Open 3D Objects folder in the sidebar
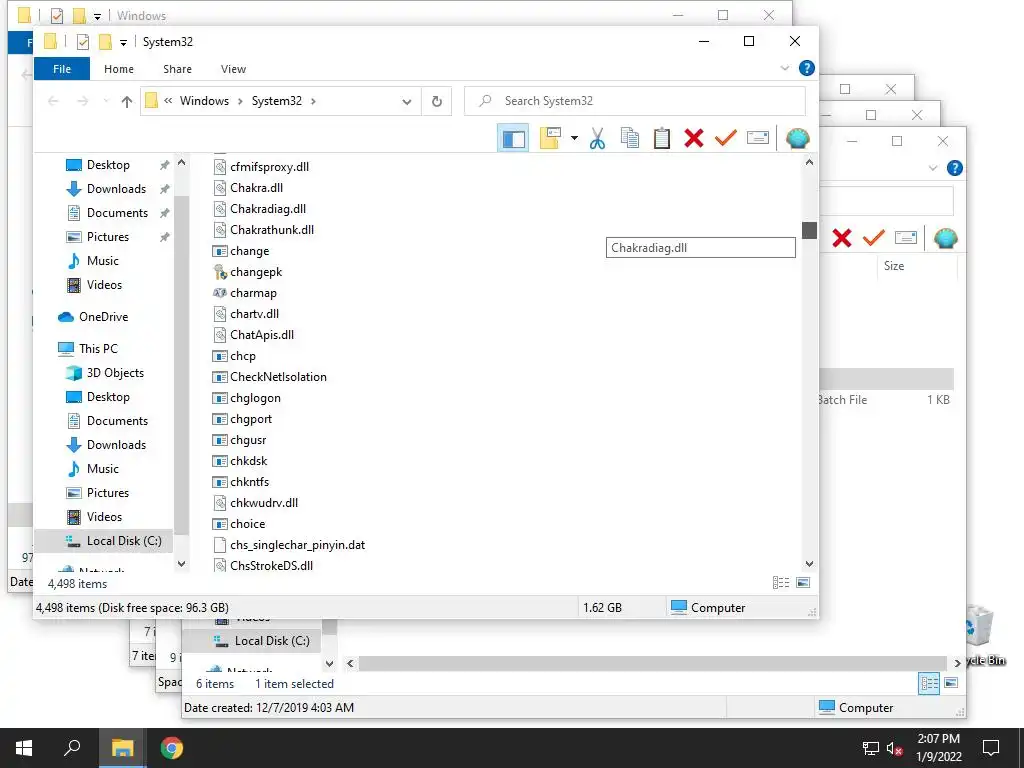 (115, 373)
